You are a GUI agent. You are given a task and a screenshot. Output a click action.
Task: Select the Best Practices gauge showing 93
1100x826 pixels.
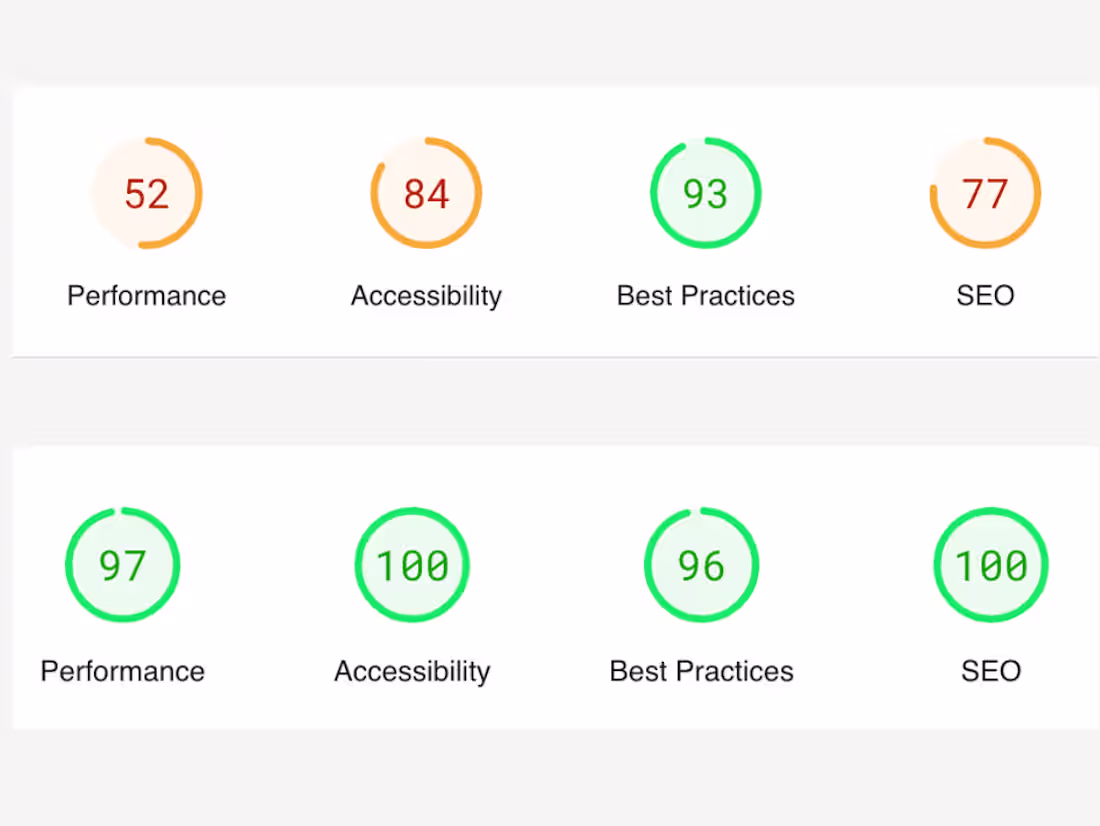point(705,193)
